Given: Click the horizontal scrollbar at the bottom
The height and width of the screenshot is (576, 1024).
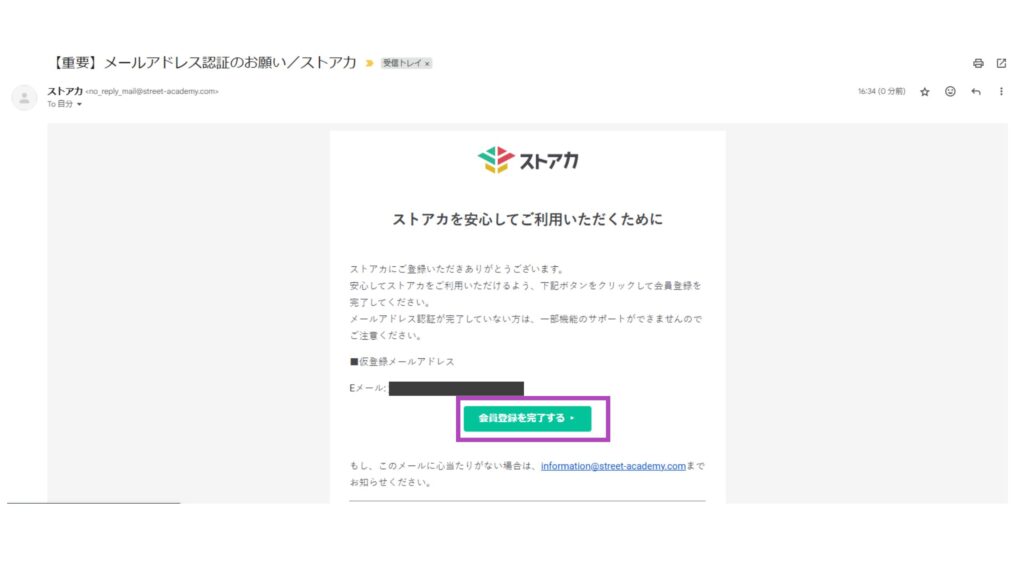Looking at the screenshot, I should [93, 503].
